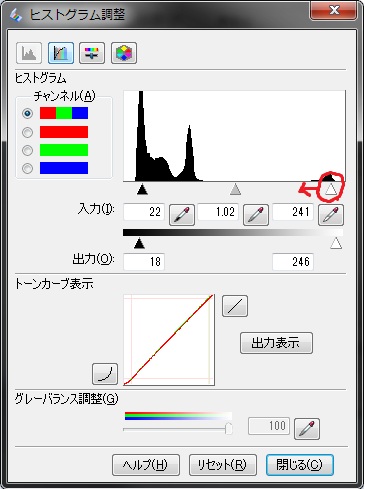Click the blue channel color bar
The height and width of the screenshot is (489, 365).
tap(64, 168)
